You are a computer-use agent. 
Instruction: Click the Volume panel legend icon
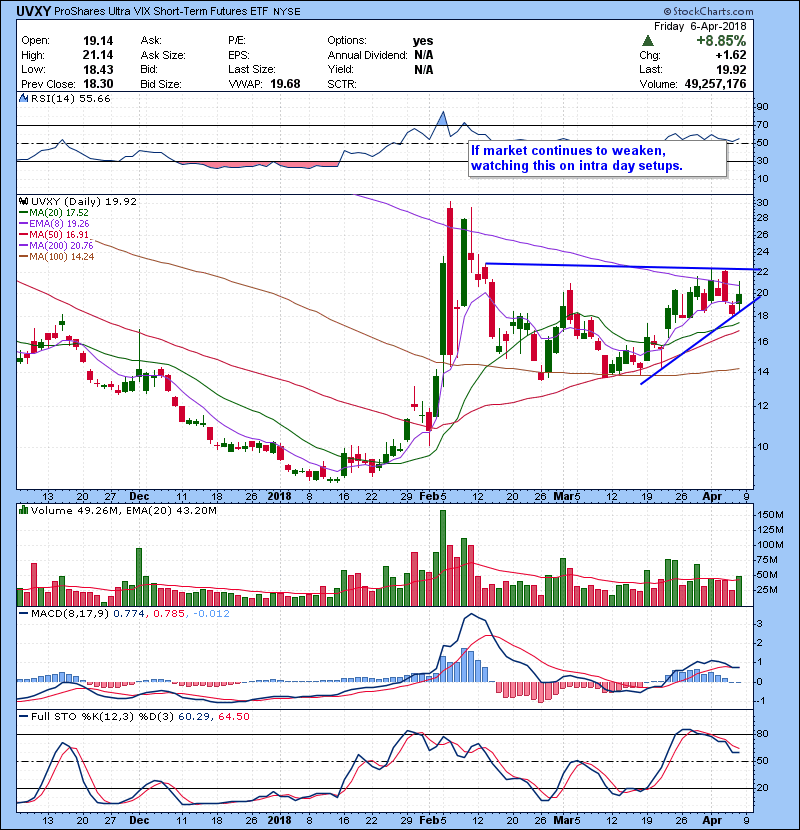(x=22, y=511)
